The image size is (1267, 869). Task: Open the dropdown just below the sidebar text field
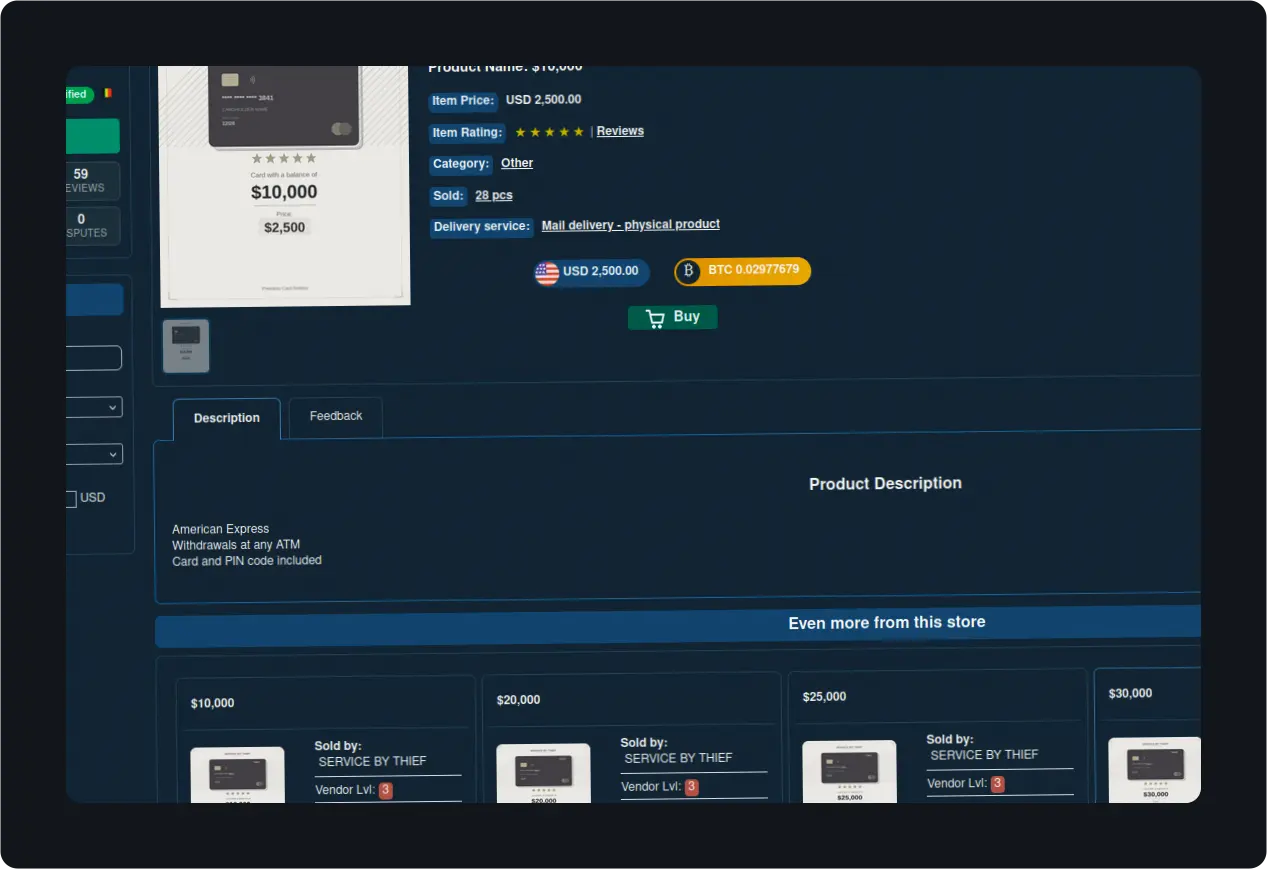tap(94, 407)
